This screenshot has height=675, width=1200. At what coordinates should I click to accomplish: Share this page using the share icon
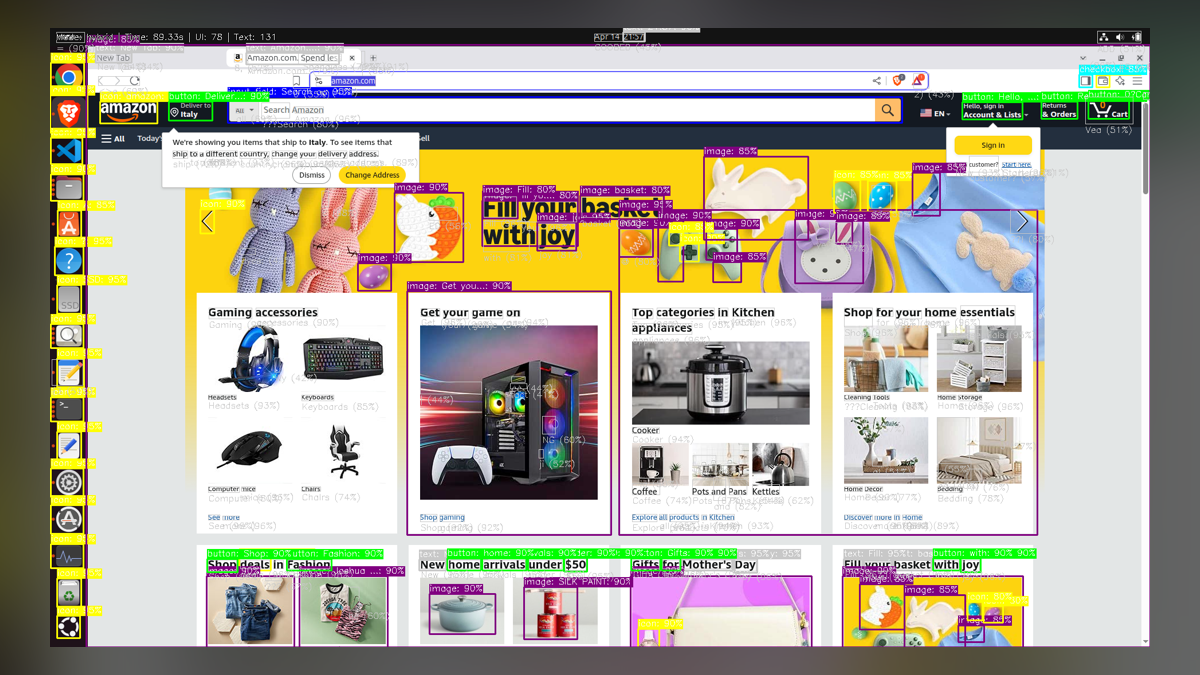[x=877, y=81]
